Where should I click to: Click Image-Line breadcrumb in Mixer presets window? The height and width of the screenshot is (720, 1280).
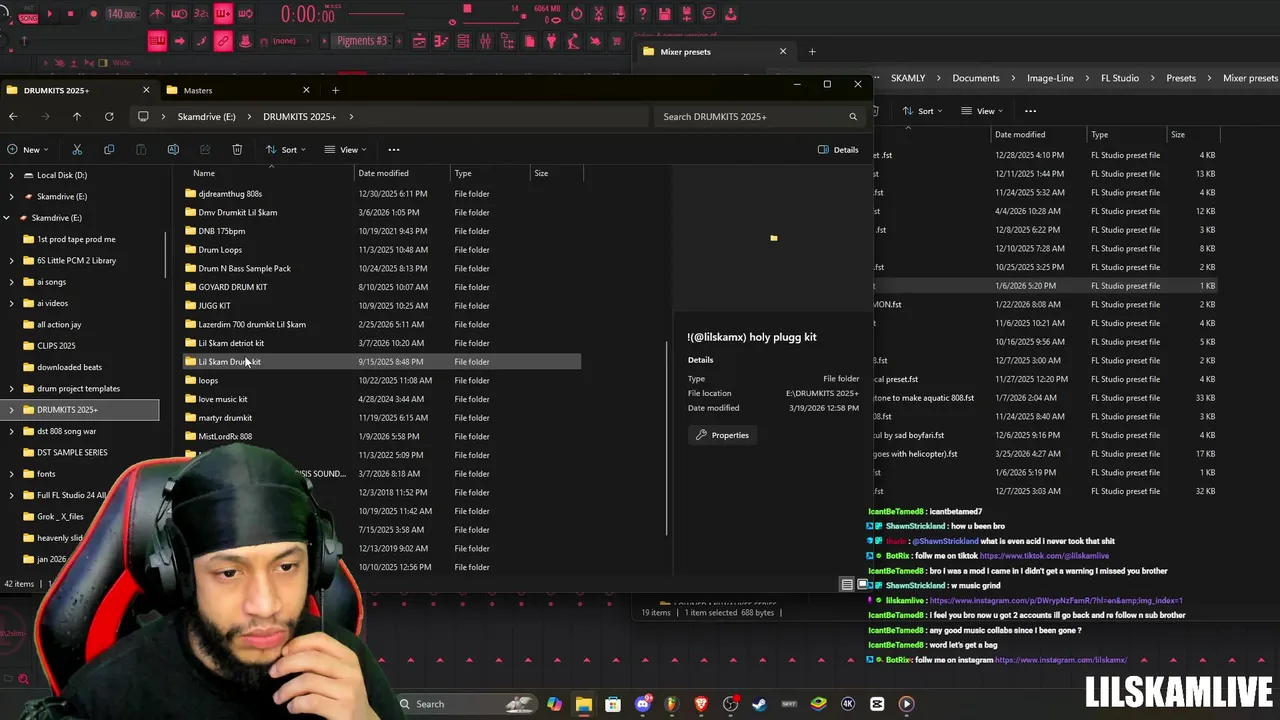(1050, 78)
